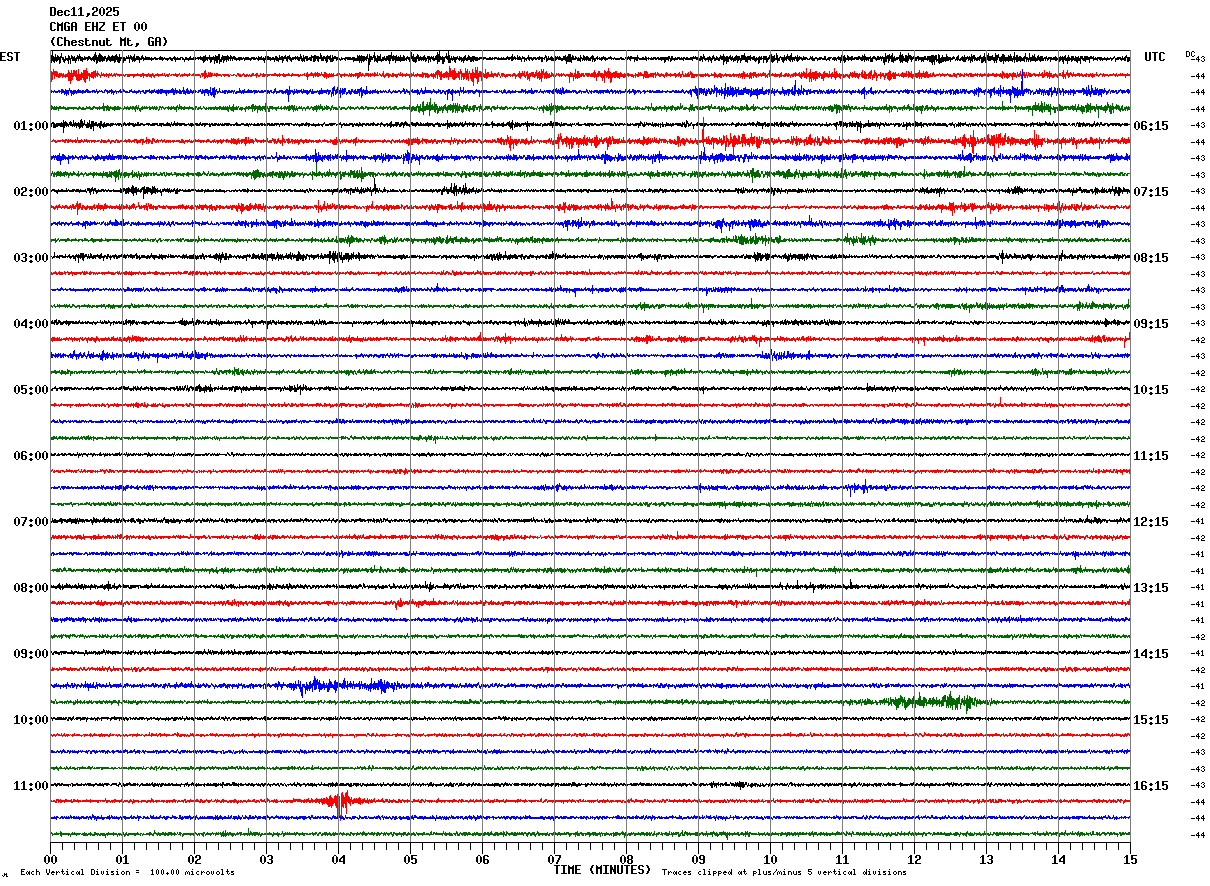Select the 06:00 EST time label
Image resolution: width=1210 pixels, height=886 pixels.
point(31,456)
